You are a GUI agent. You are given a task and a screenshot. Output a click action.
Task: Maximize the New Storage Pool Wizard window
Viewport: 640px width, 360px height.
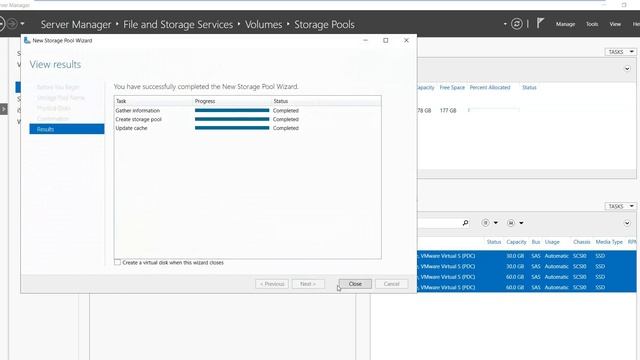(x=386, y=40)
